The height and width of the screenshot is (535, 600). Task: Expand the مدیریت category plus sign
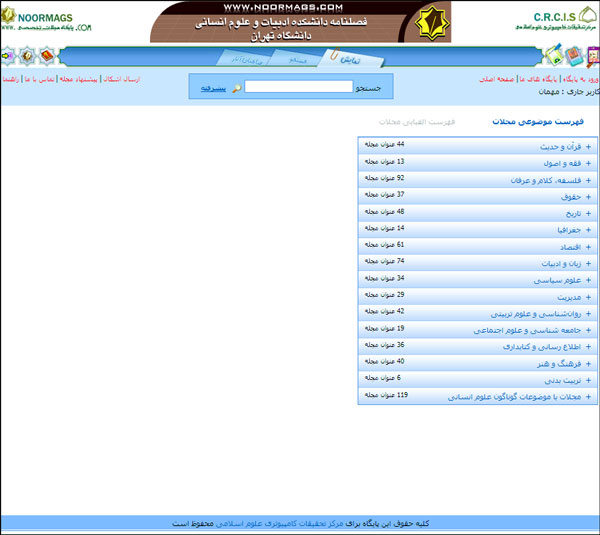point(588,297)
